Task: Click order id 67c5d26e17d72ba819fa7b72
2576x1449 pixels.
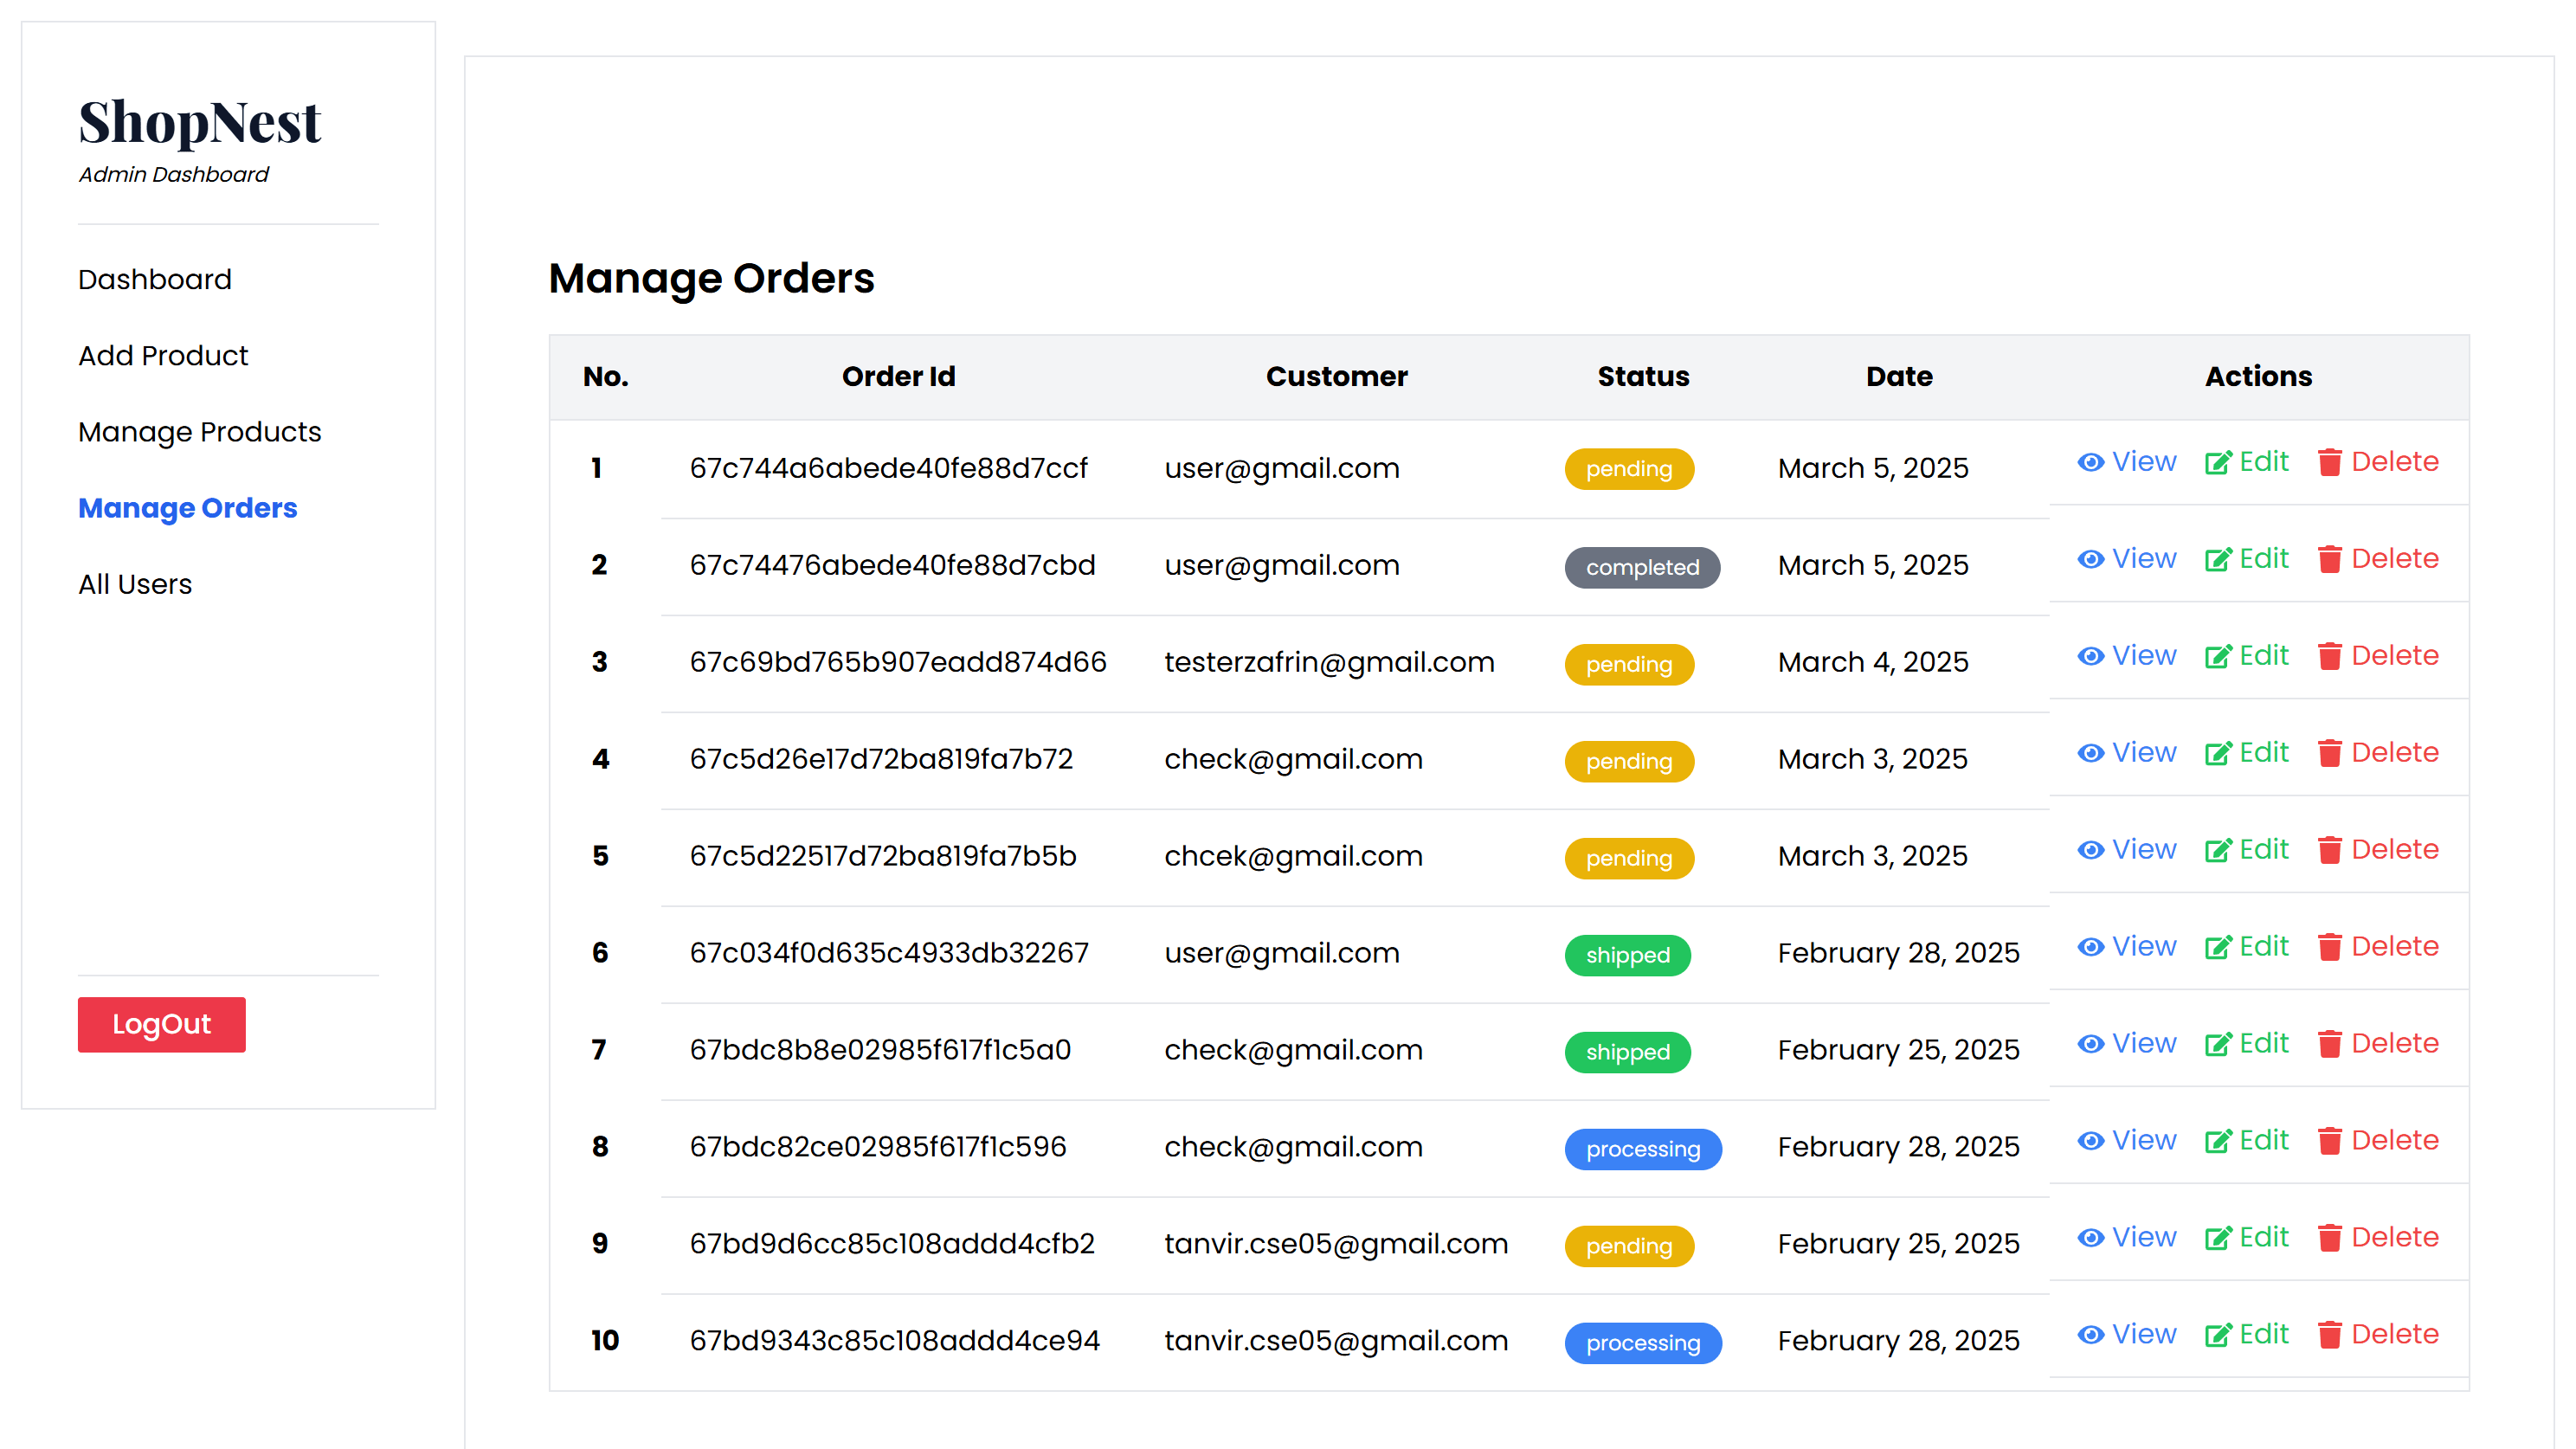Action: 881,760
